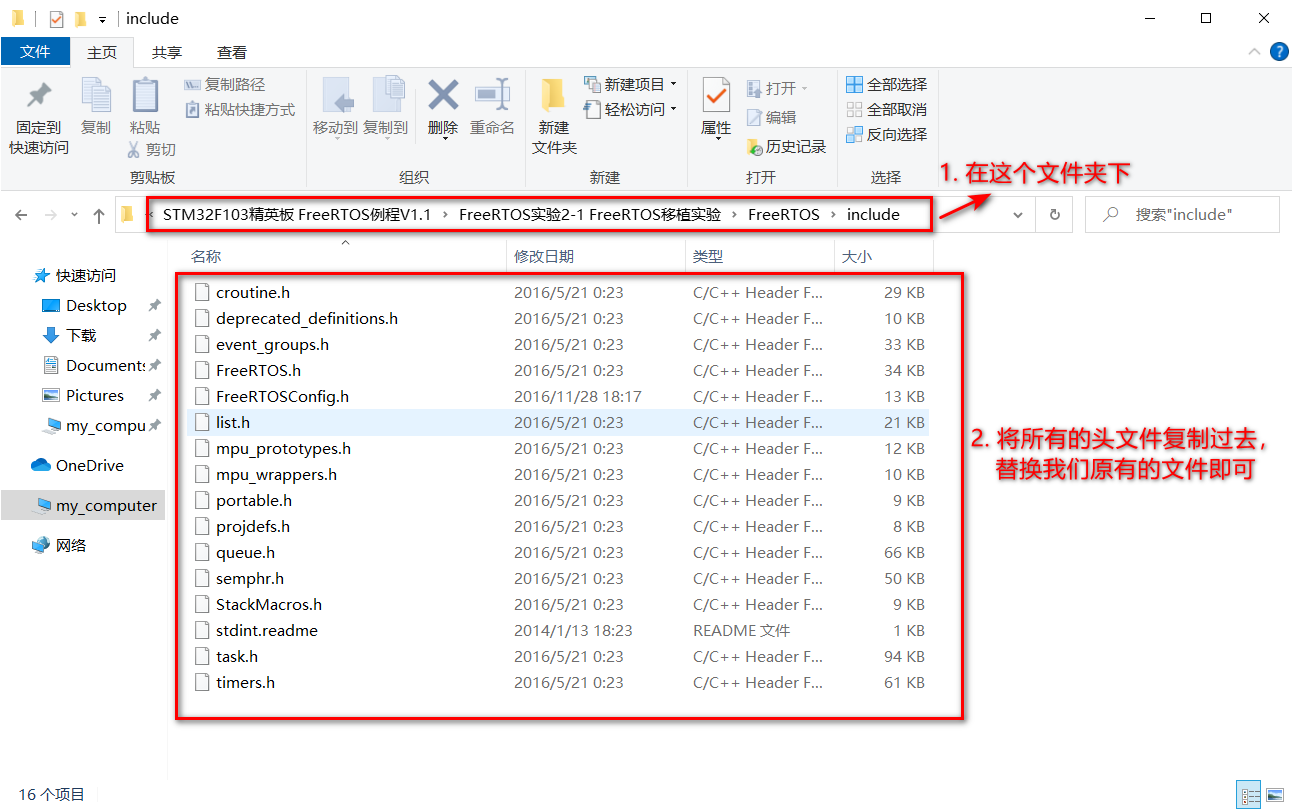Sort by Size (大小) column header
Image resolution: width=1293 pixels, height=810 pixels.
[883, 257]
